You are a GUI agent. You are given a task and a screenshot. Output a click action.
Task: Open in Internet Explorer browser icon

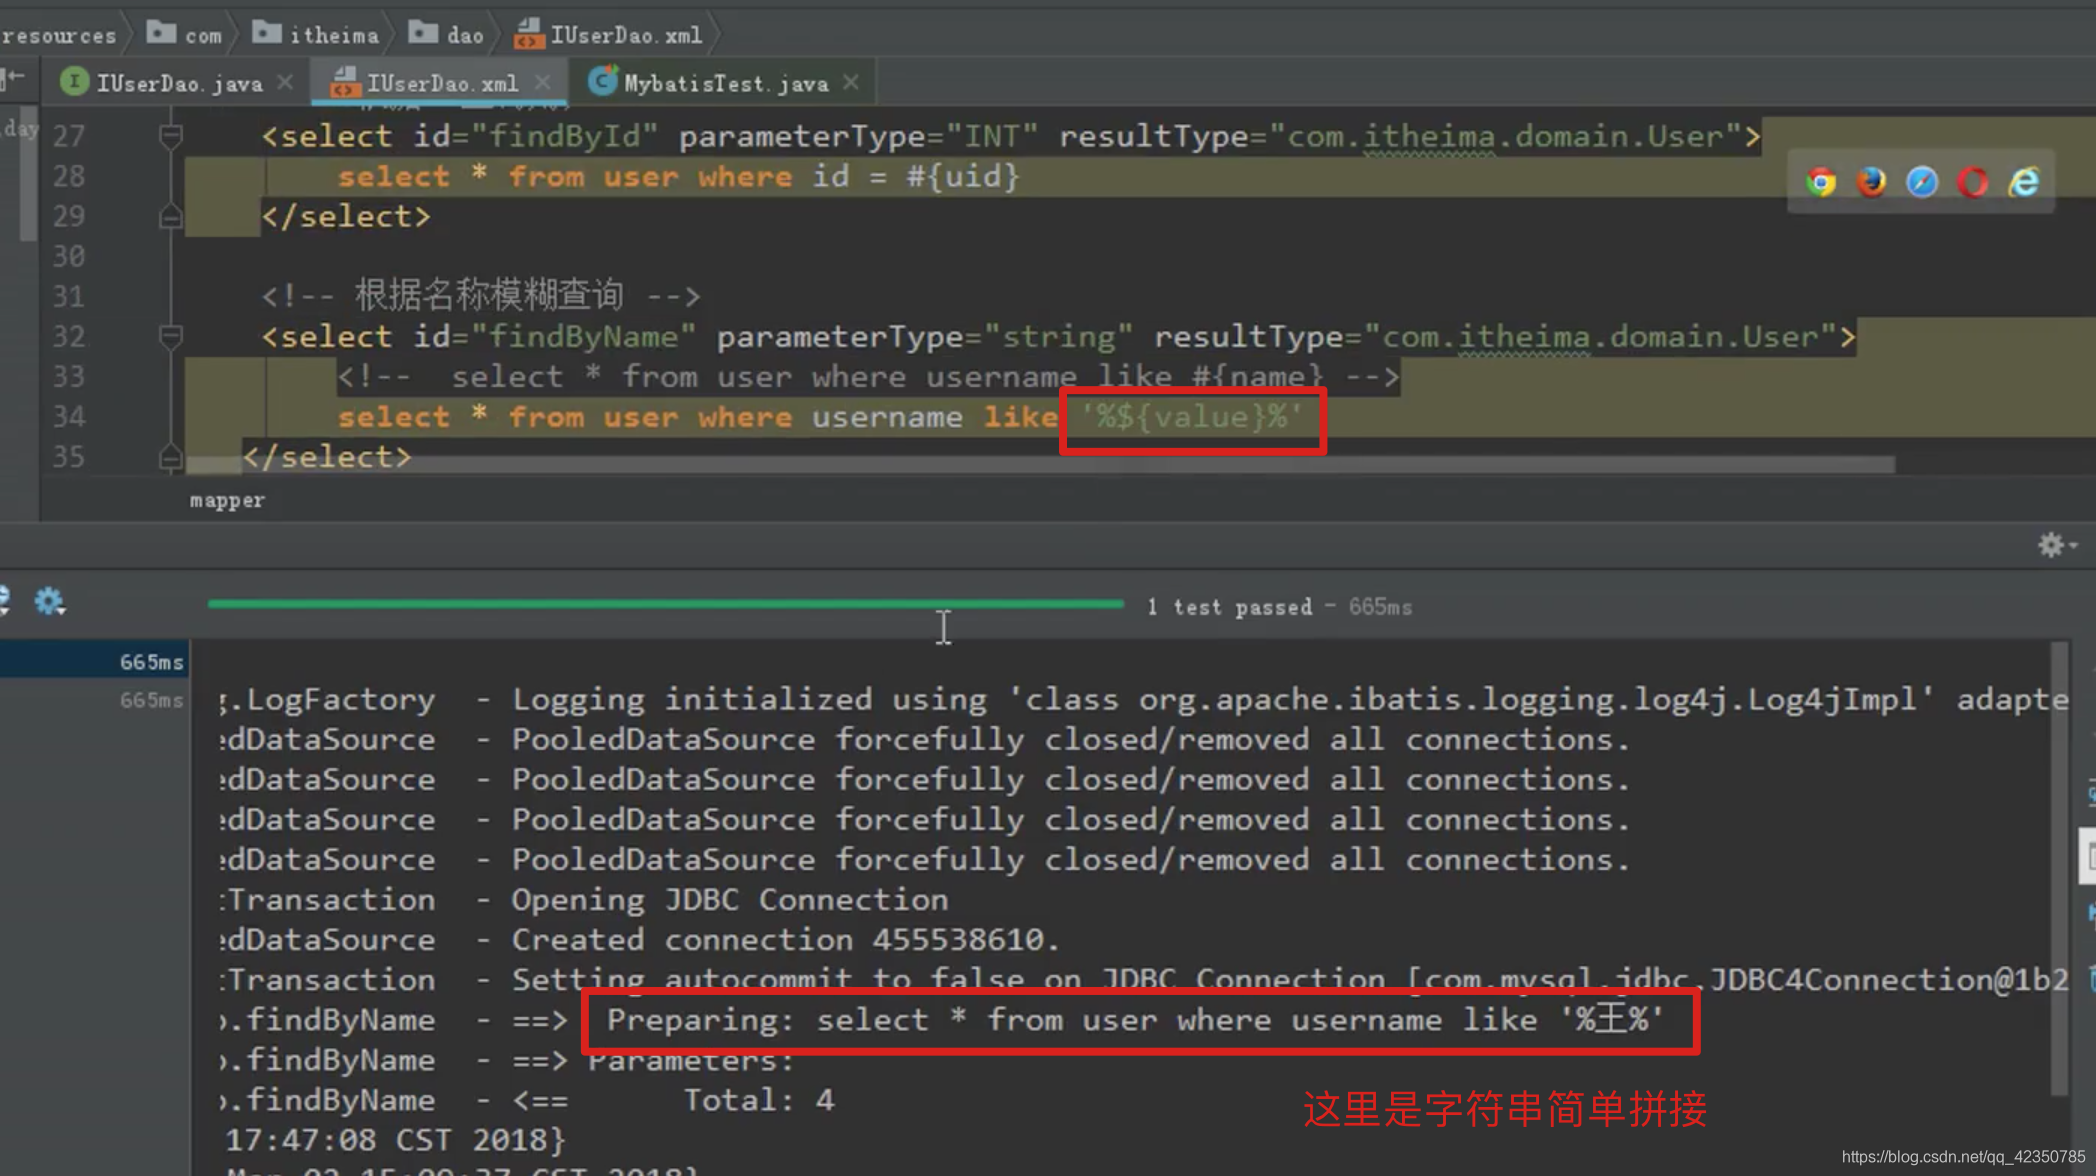pyautogui.click(x=2024, y=182)
